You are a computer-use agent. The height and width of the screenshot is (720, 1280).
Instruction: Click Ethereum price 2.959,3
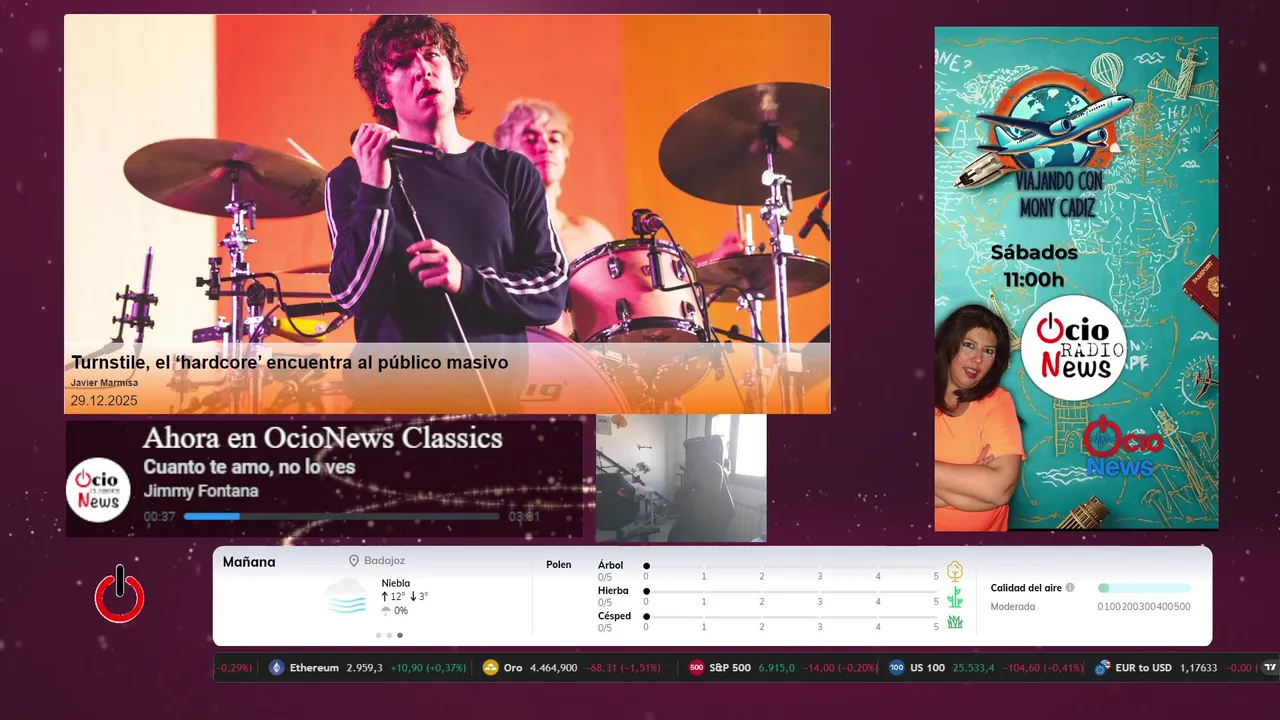[x=365, y=668]
